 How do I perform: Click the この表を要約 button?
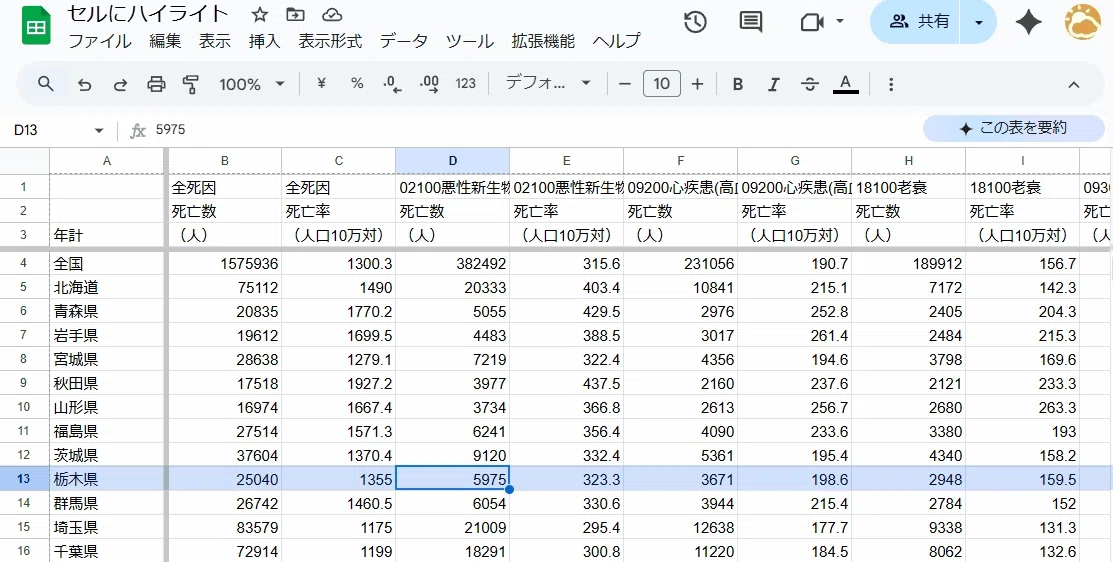tap(1014, 128)
